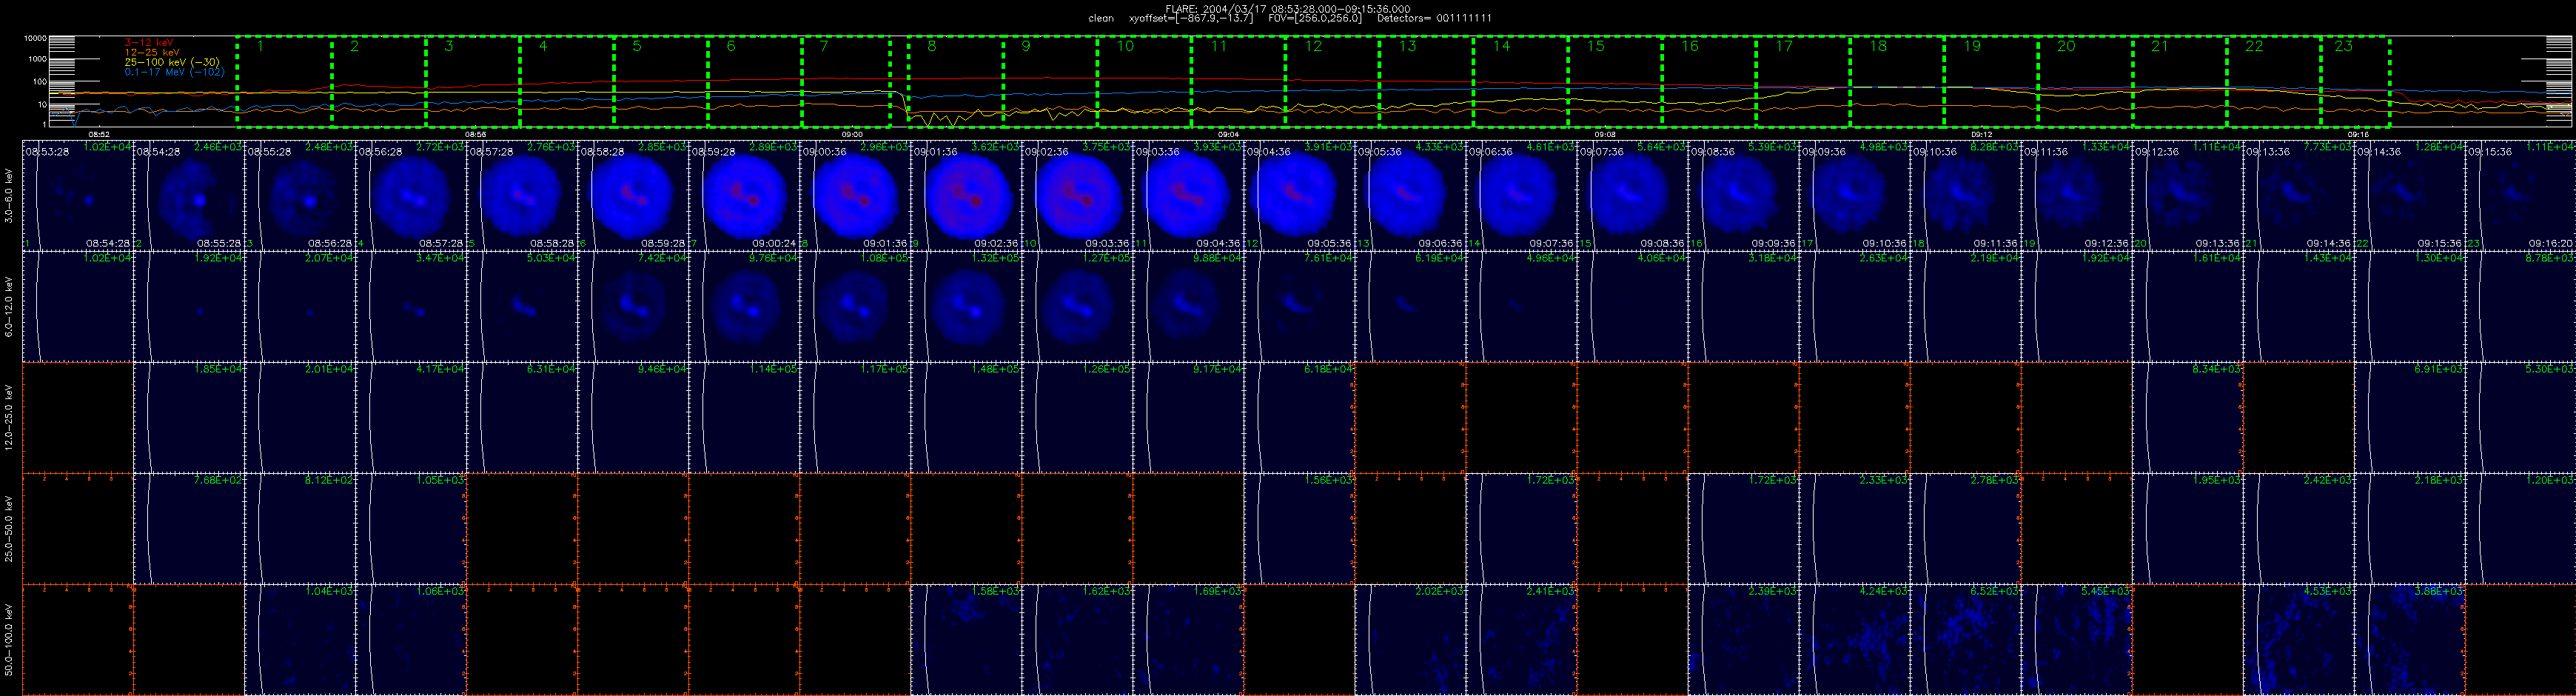Viewport: 2576px width, 696px height.
Task: Click the peak value '5.64E+03'
Action: 1661,147
